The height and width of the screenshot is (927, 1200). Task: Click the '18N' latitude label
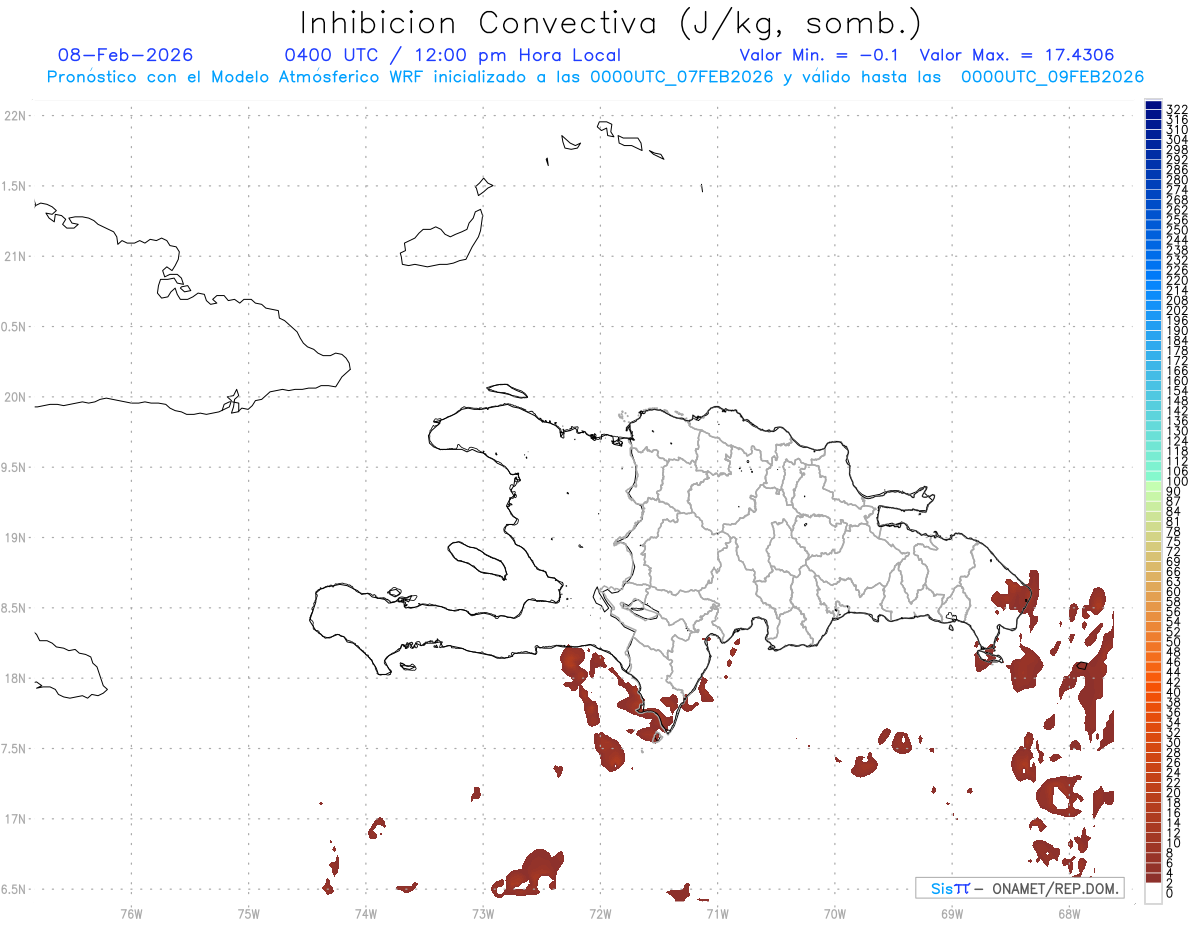pyautogui.click(x=14, y=678)
